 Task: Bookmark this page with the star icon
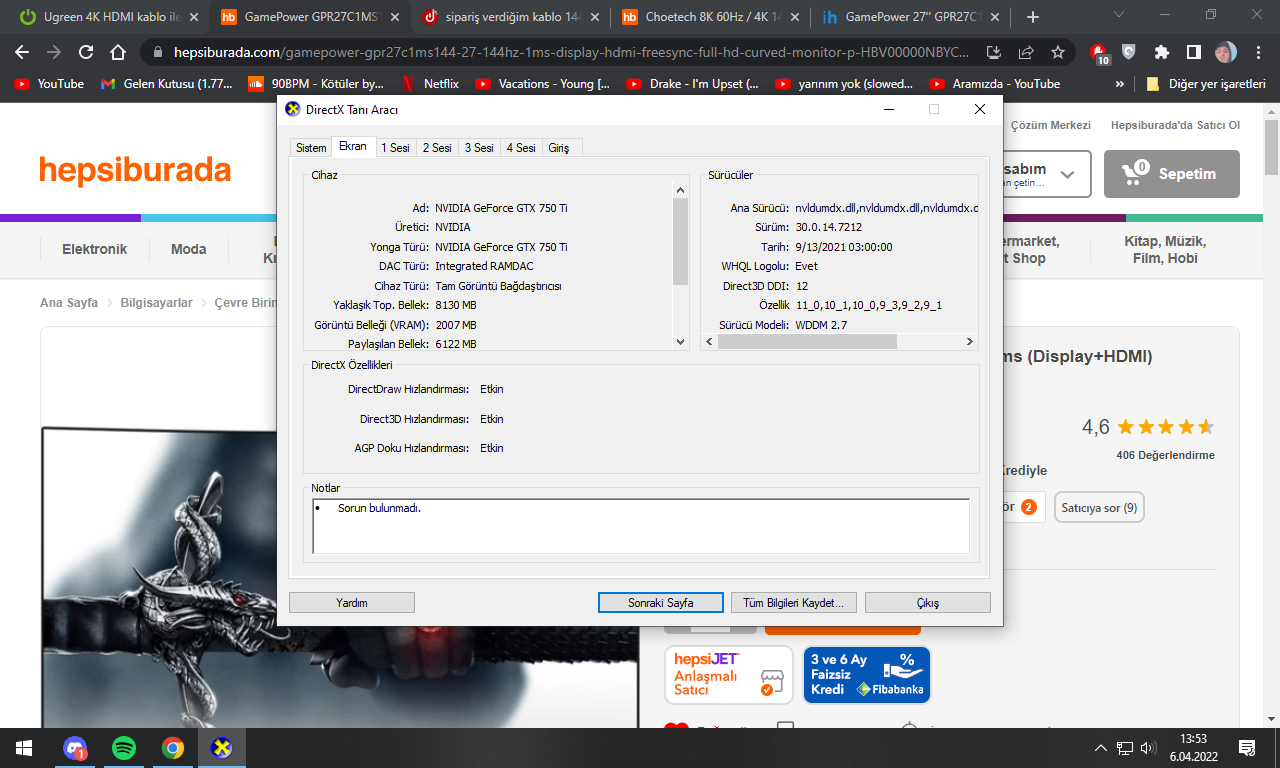point(1058,52)
